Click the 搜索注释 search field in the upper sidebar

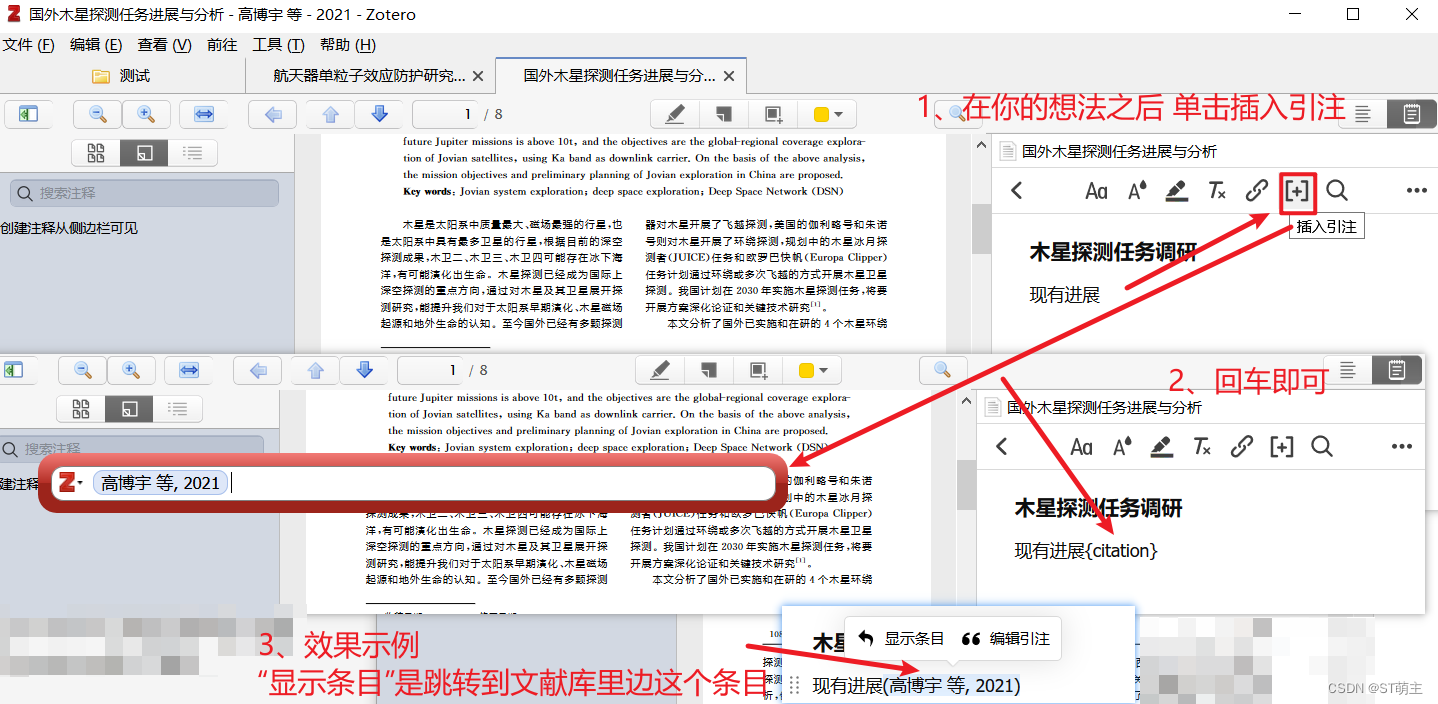(145, 193)
